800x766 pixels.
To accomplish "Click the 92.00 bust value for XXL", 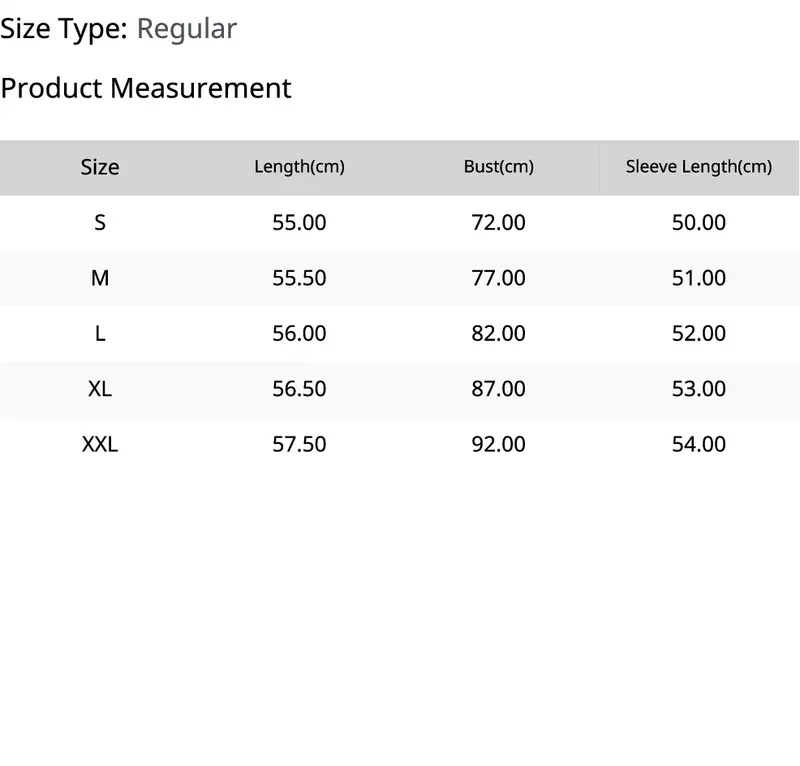I will 499,444.
